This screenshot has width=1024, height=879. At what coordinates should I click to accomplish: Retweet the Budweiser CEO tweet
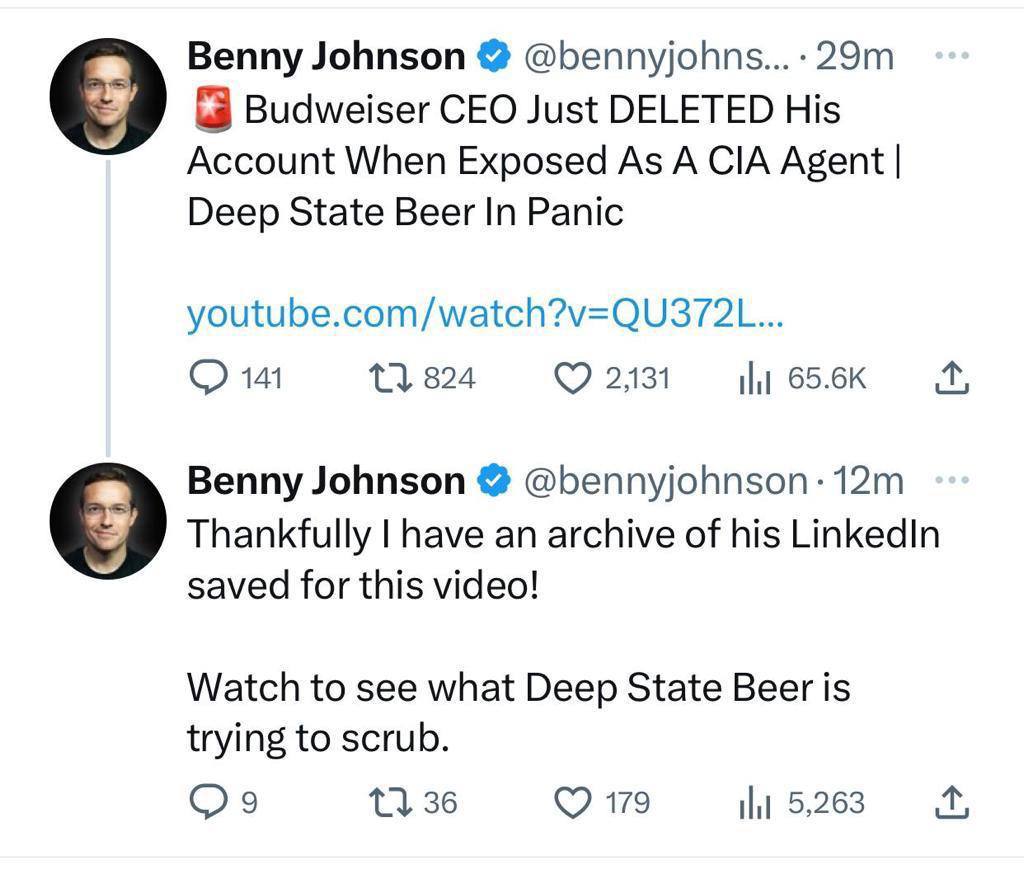(x=384, y=378)
